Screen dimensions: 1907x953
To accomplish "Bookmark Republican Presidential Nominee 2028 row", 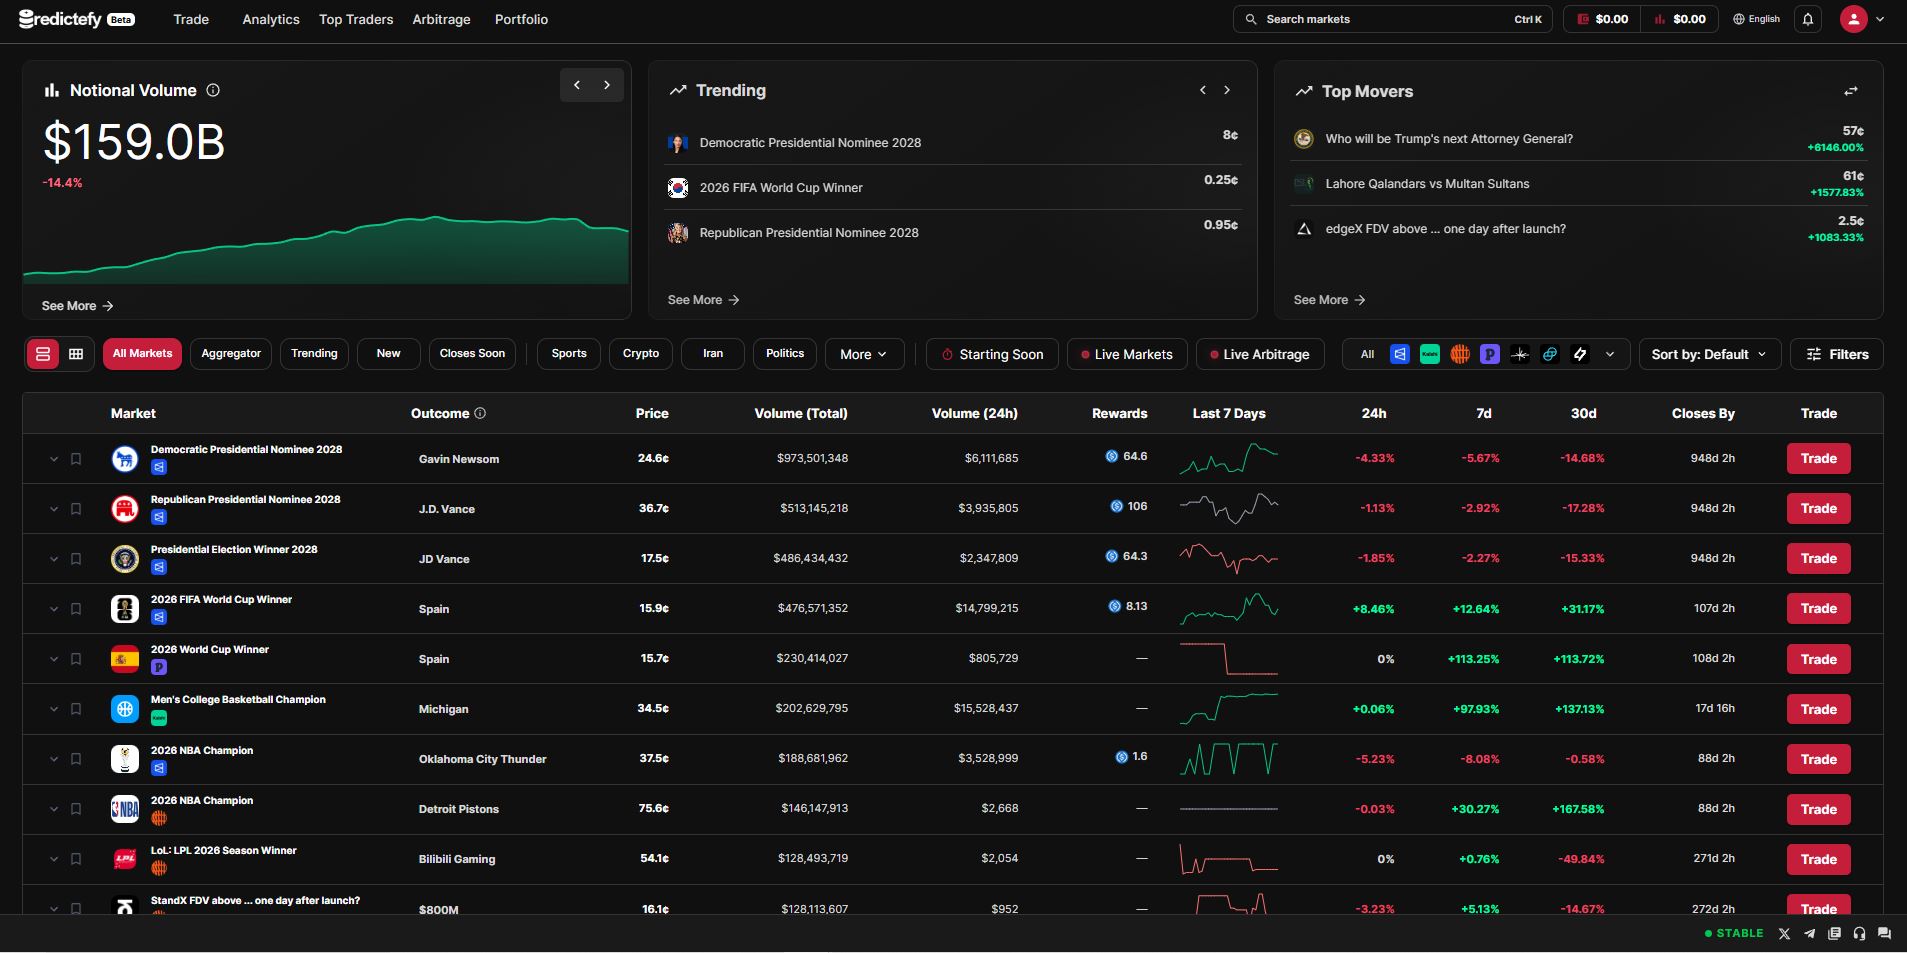I will [x=76, y=509].
